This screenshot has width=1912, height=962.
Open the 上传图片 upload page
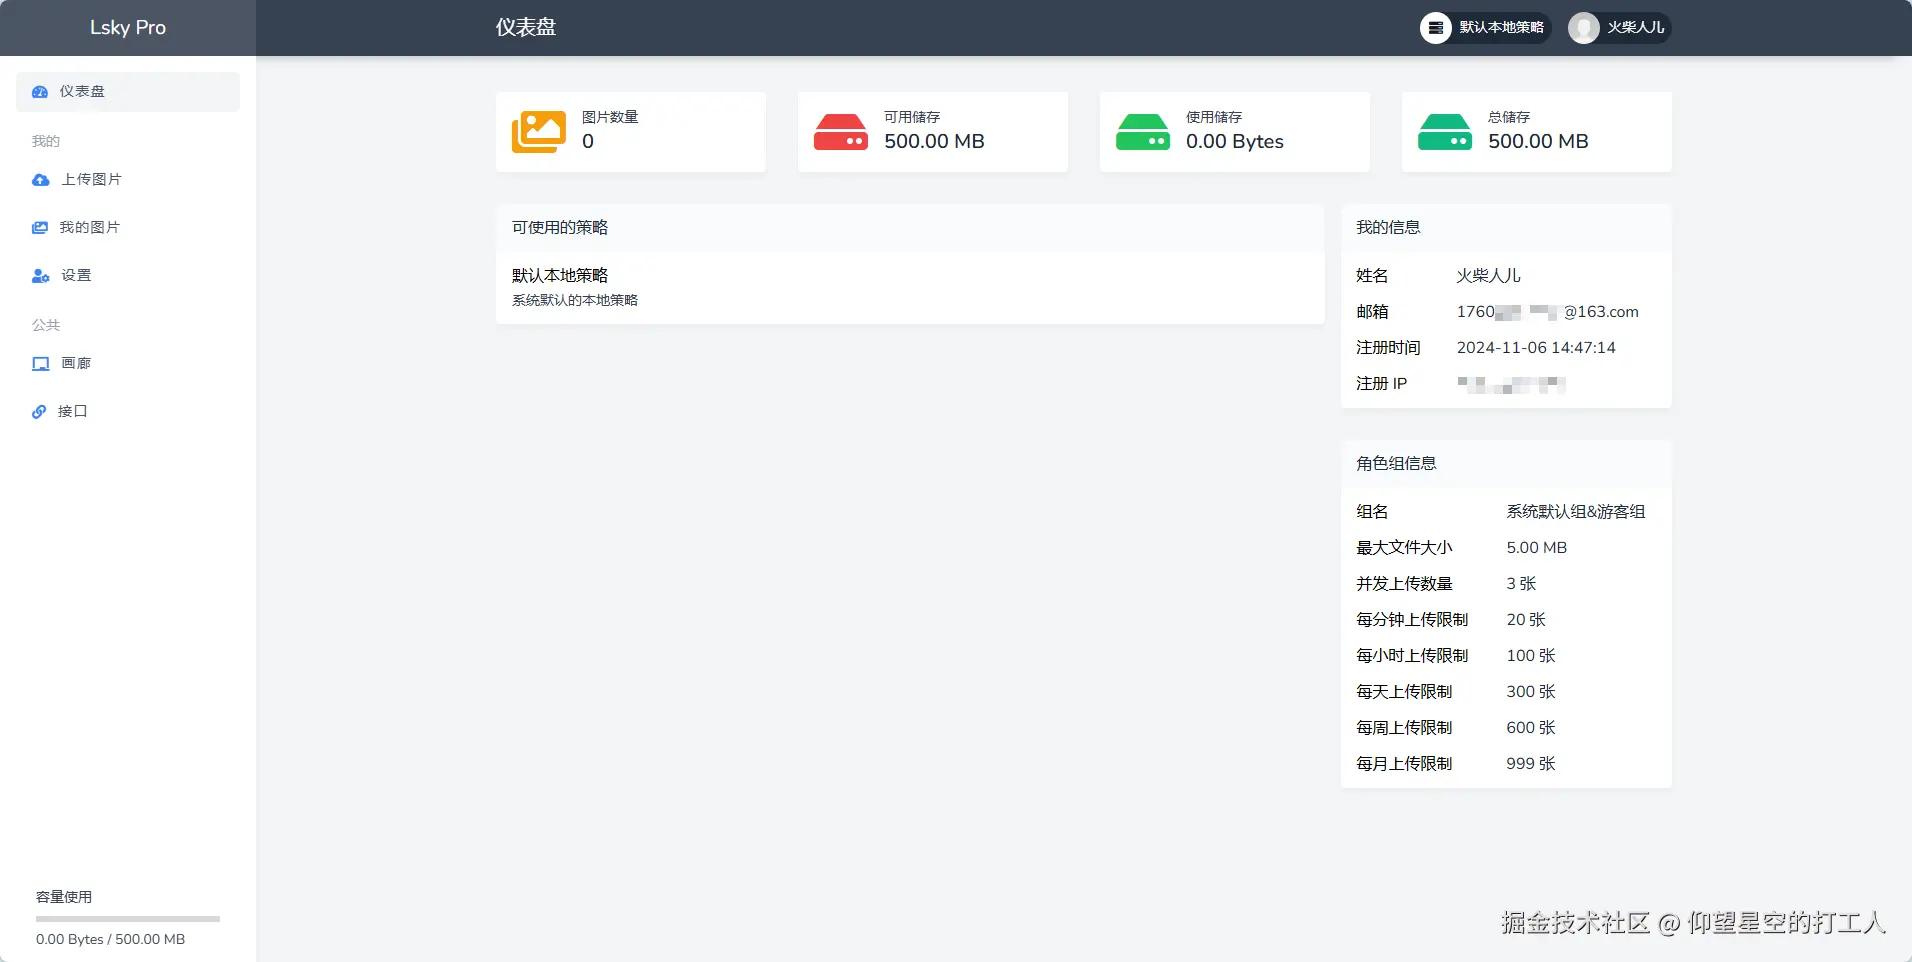click(x=128, y=180)
